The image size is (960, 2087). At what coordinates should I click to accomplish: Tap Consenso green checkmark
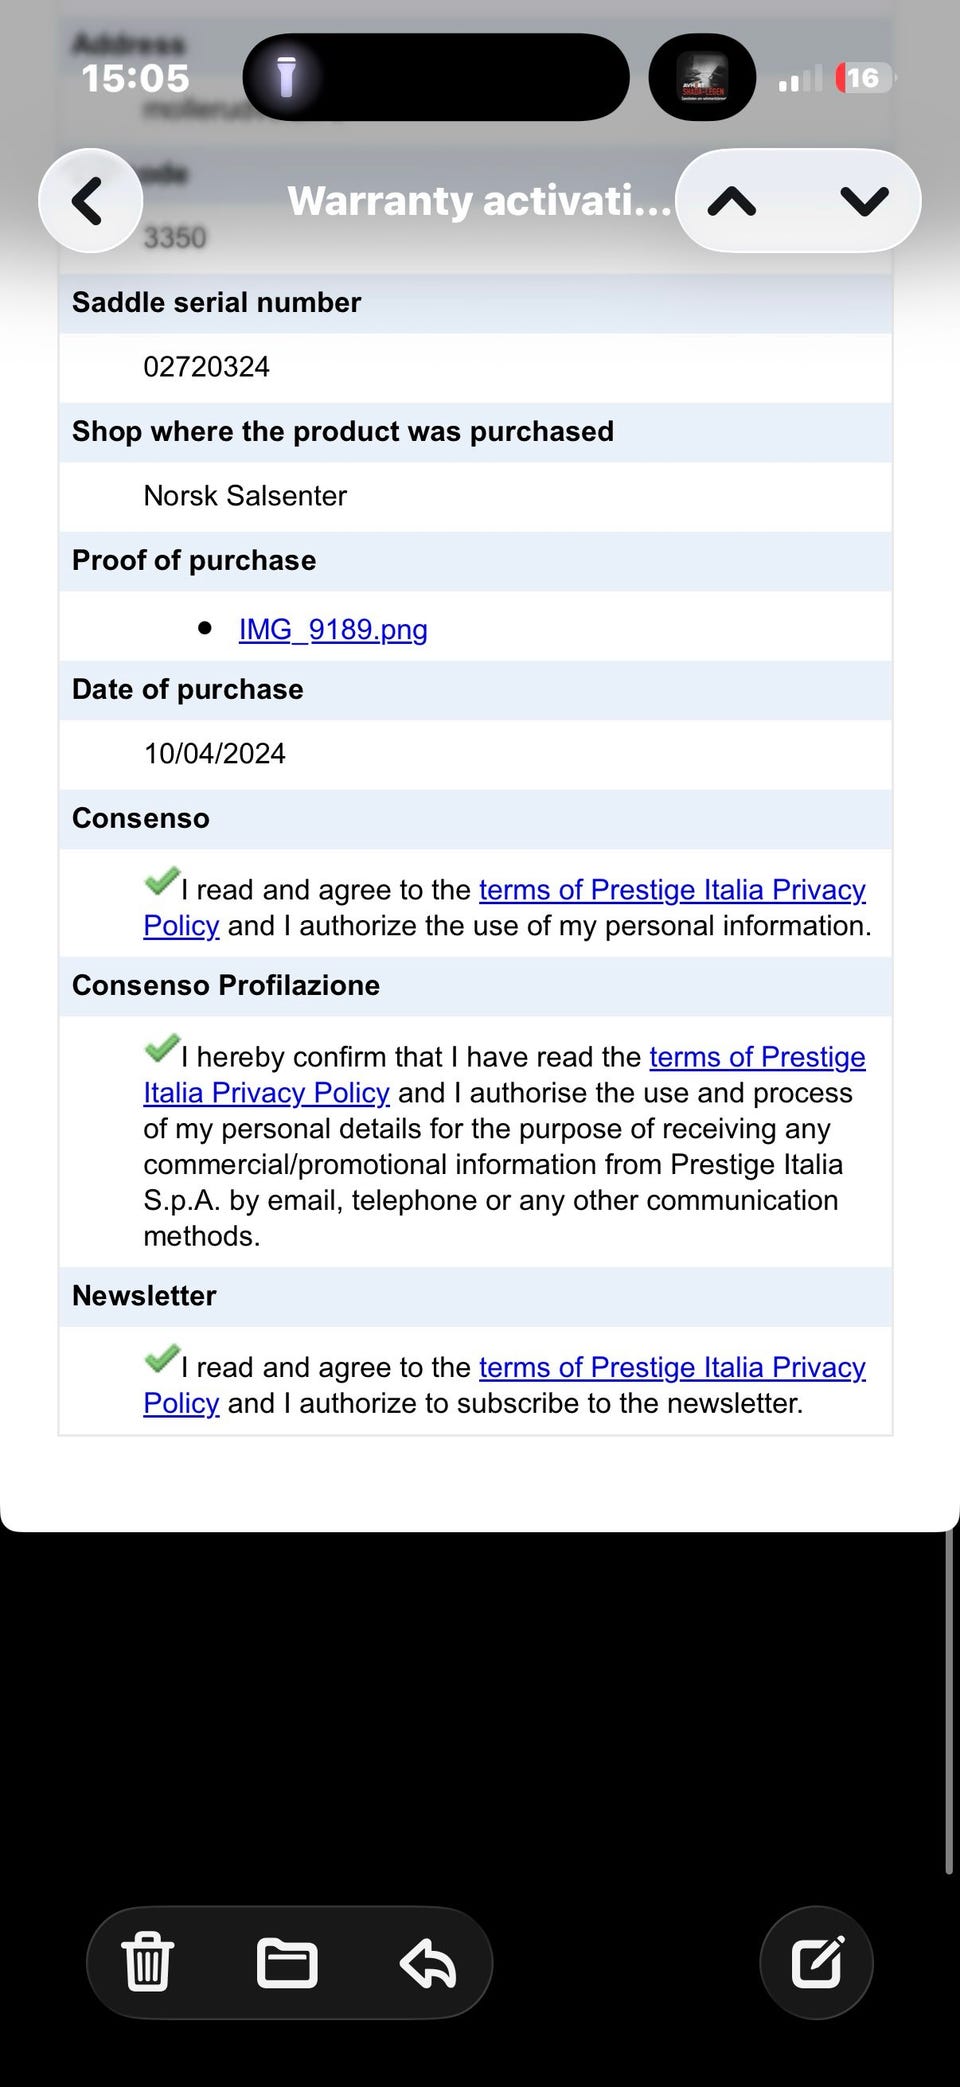pyautogui.click(x=161, y=881)
